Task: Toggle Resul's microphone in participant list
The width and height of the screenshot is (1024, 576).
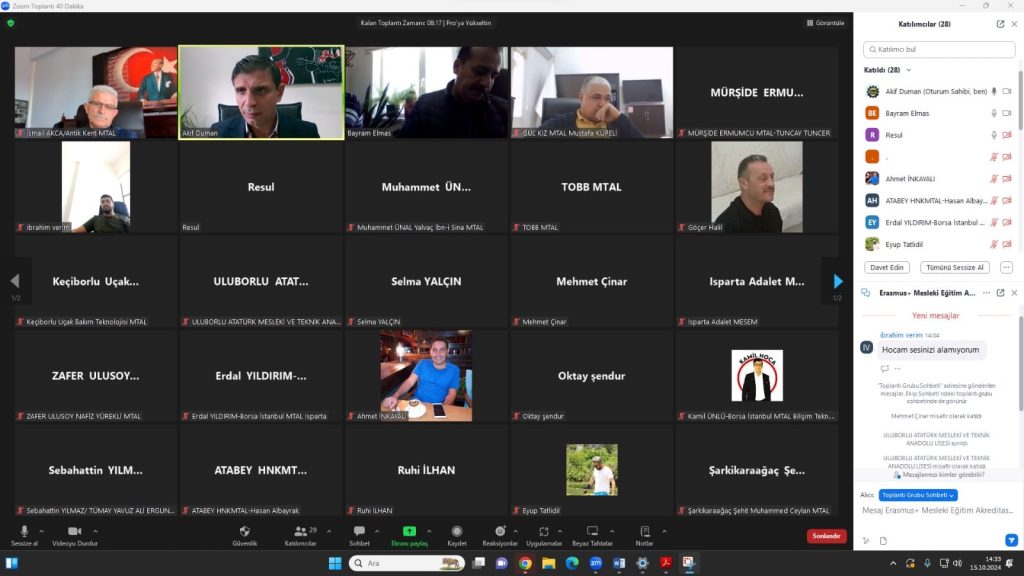Action: [994, 135]
